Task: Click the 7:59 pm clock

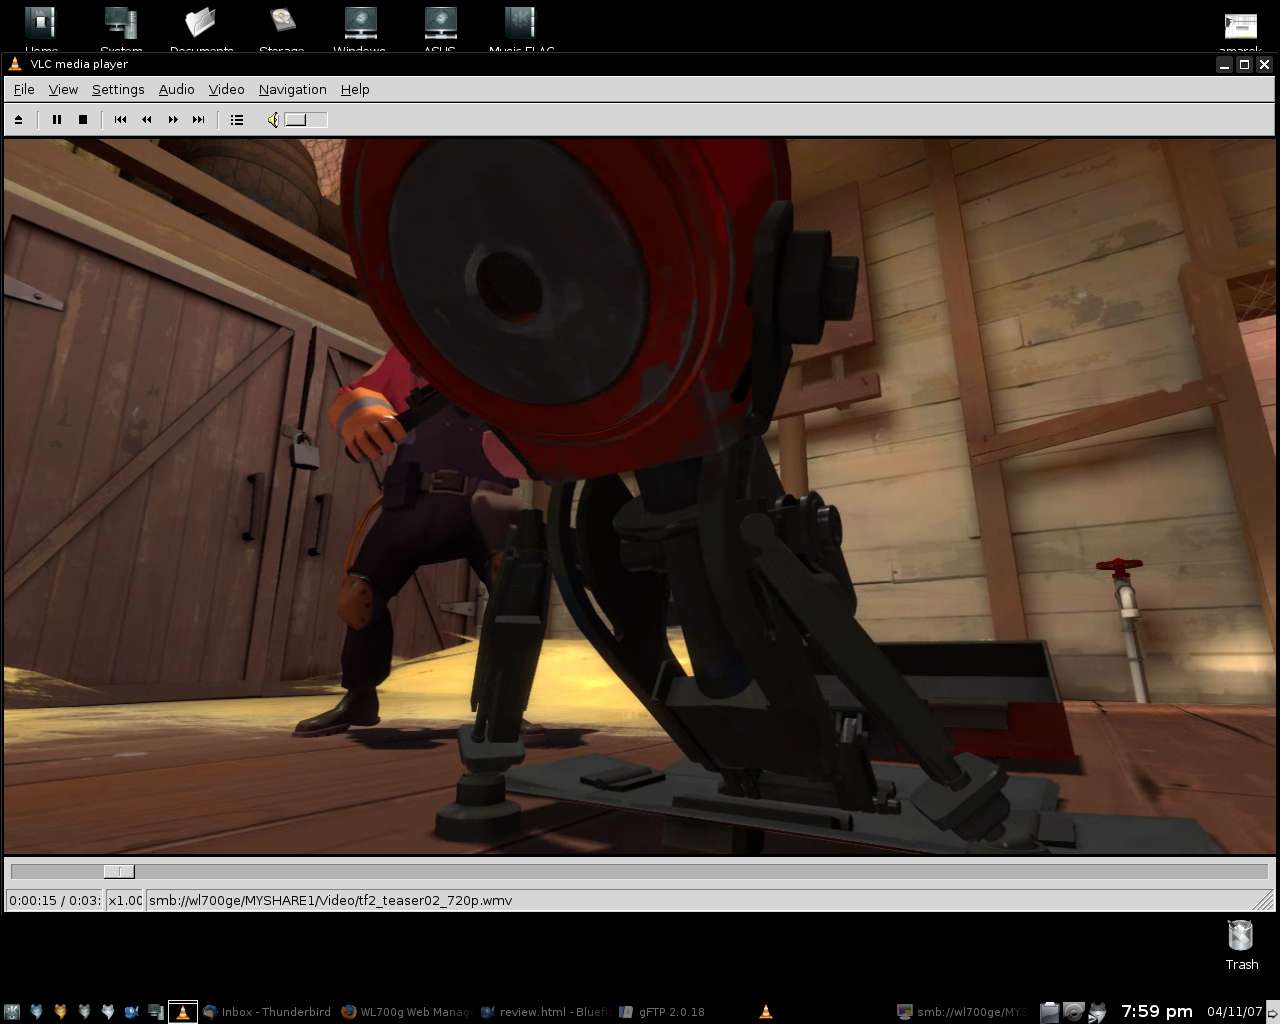Action: [x=1157, y=1012]
